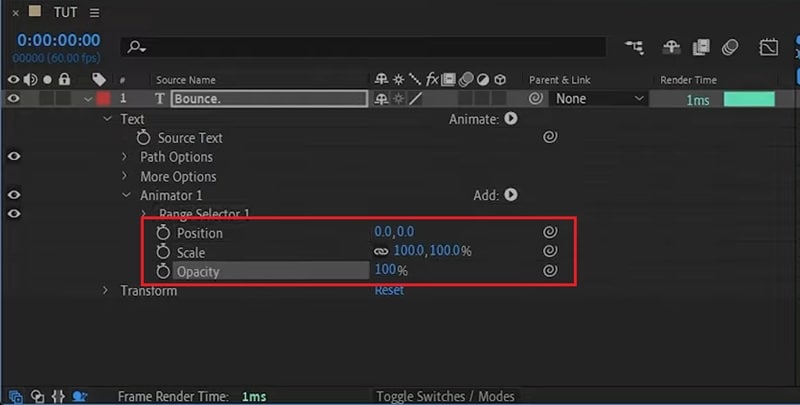Viewport: 800px width, 405px height.
Task: Click the Scale property pick whip
Action: (549, 250)
